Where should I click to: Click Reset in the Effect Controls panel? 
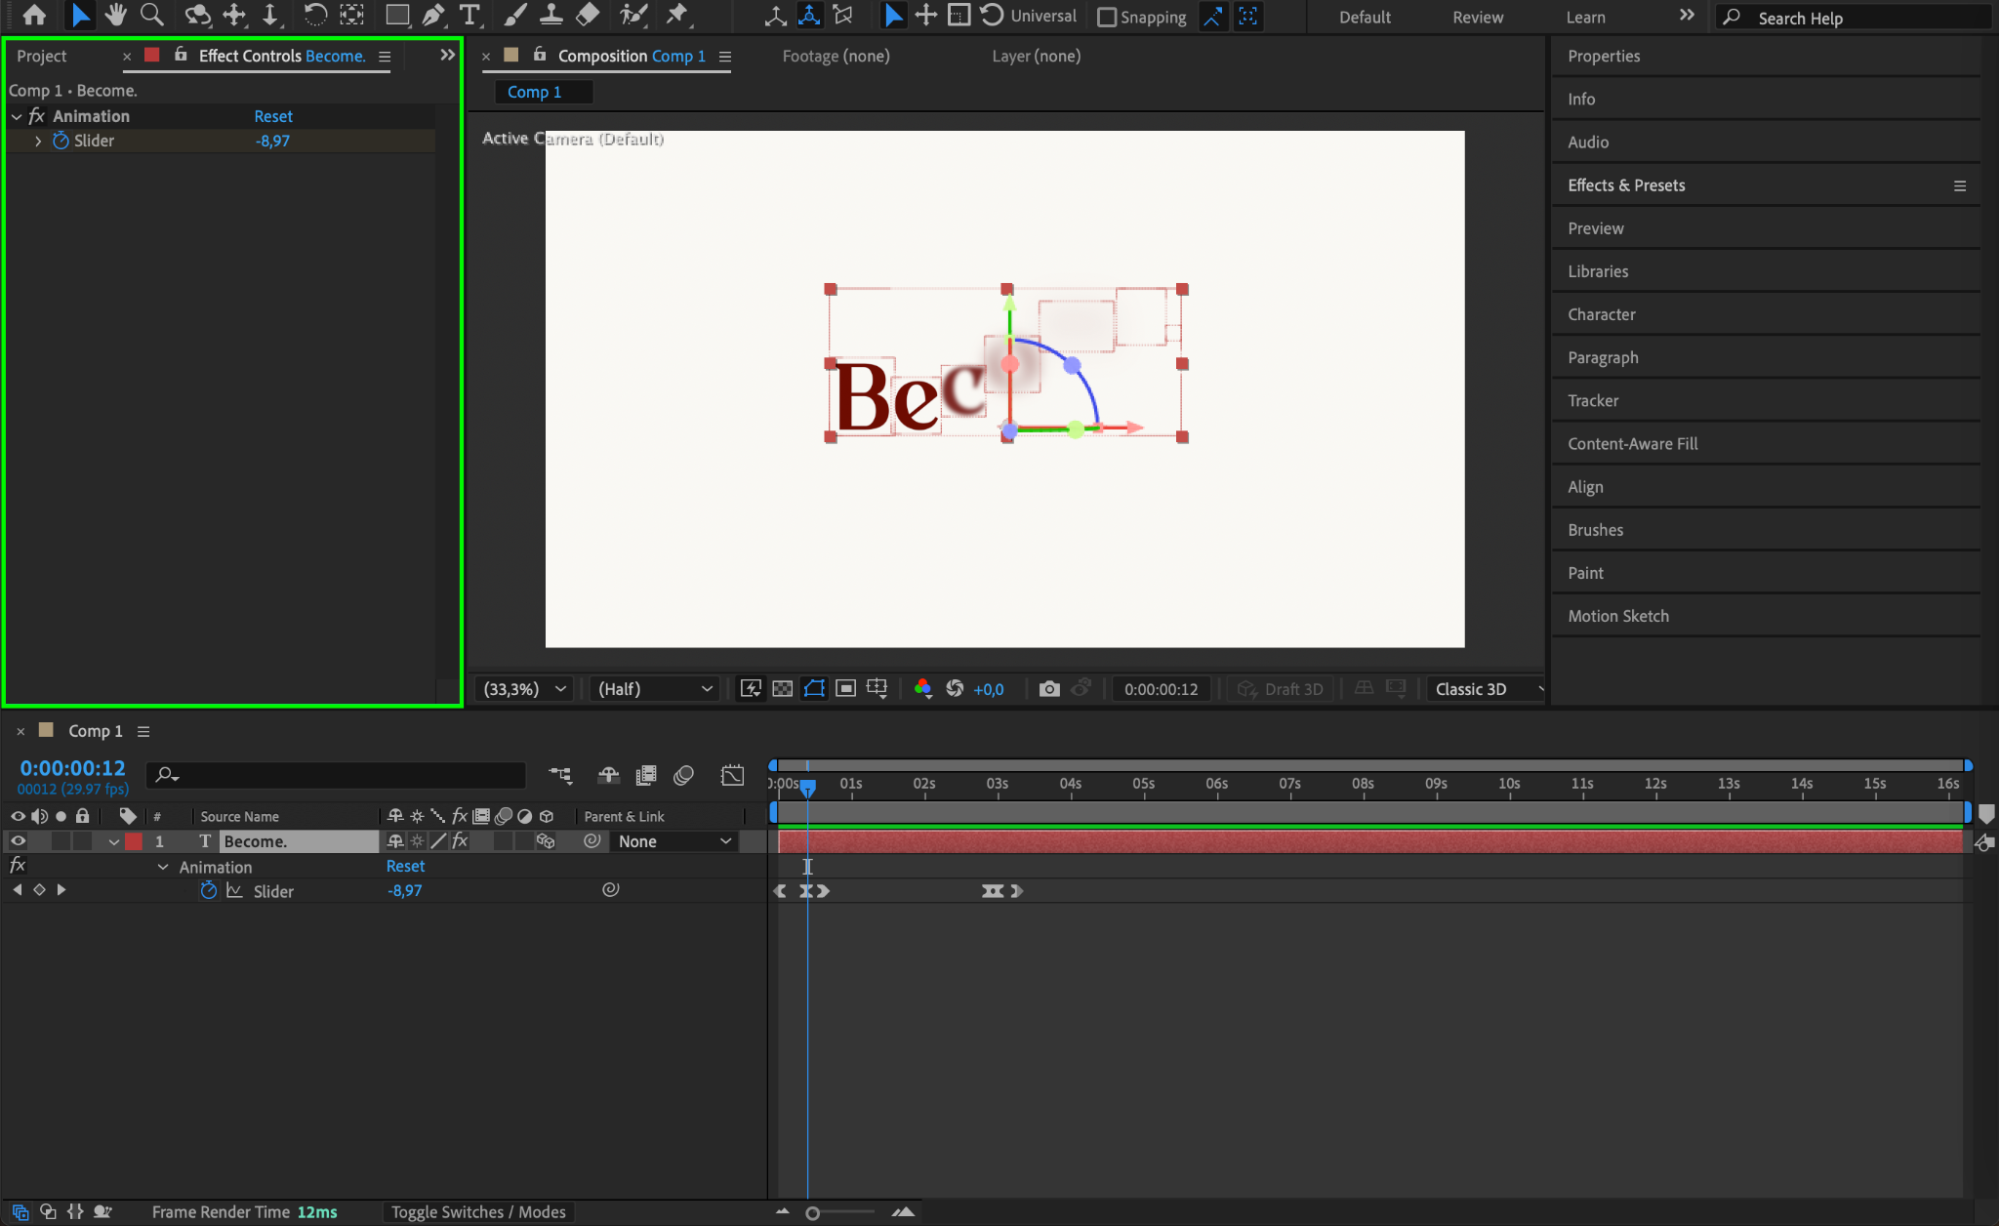click(273, 116)
